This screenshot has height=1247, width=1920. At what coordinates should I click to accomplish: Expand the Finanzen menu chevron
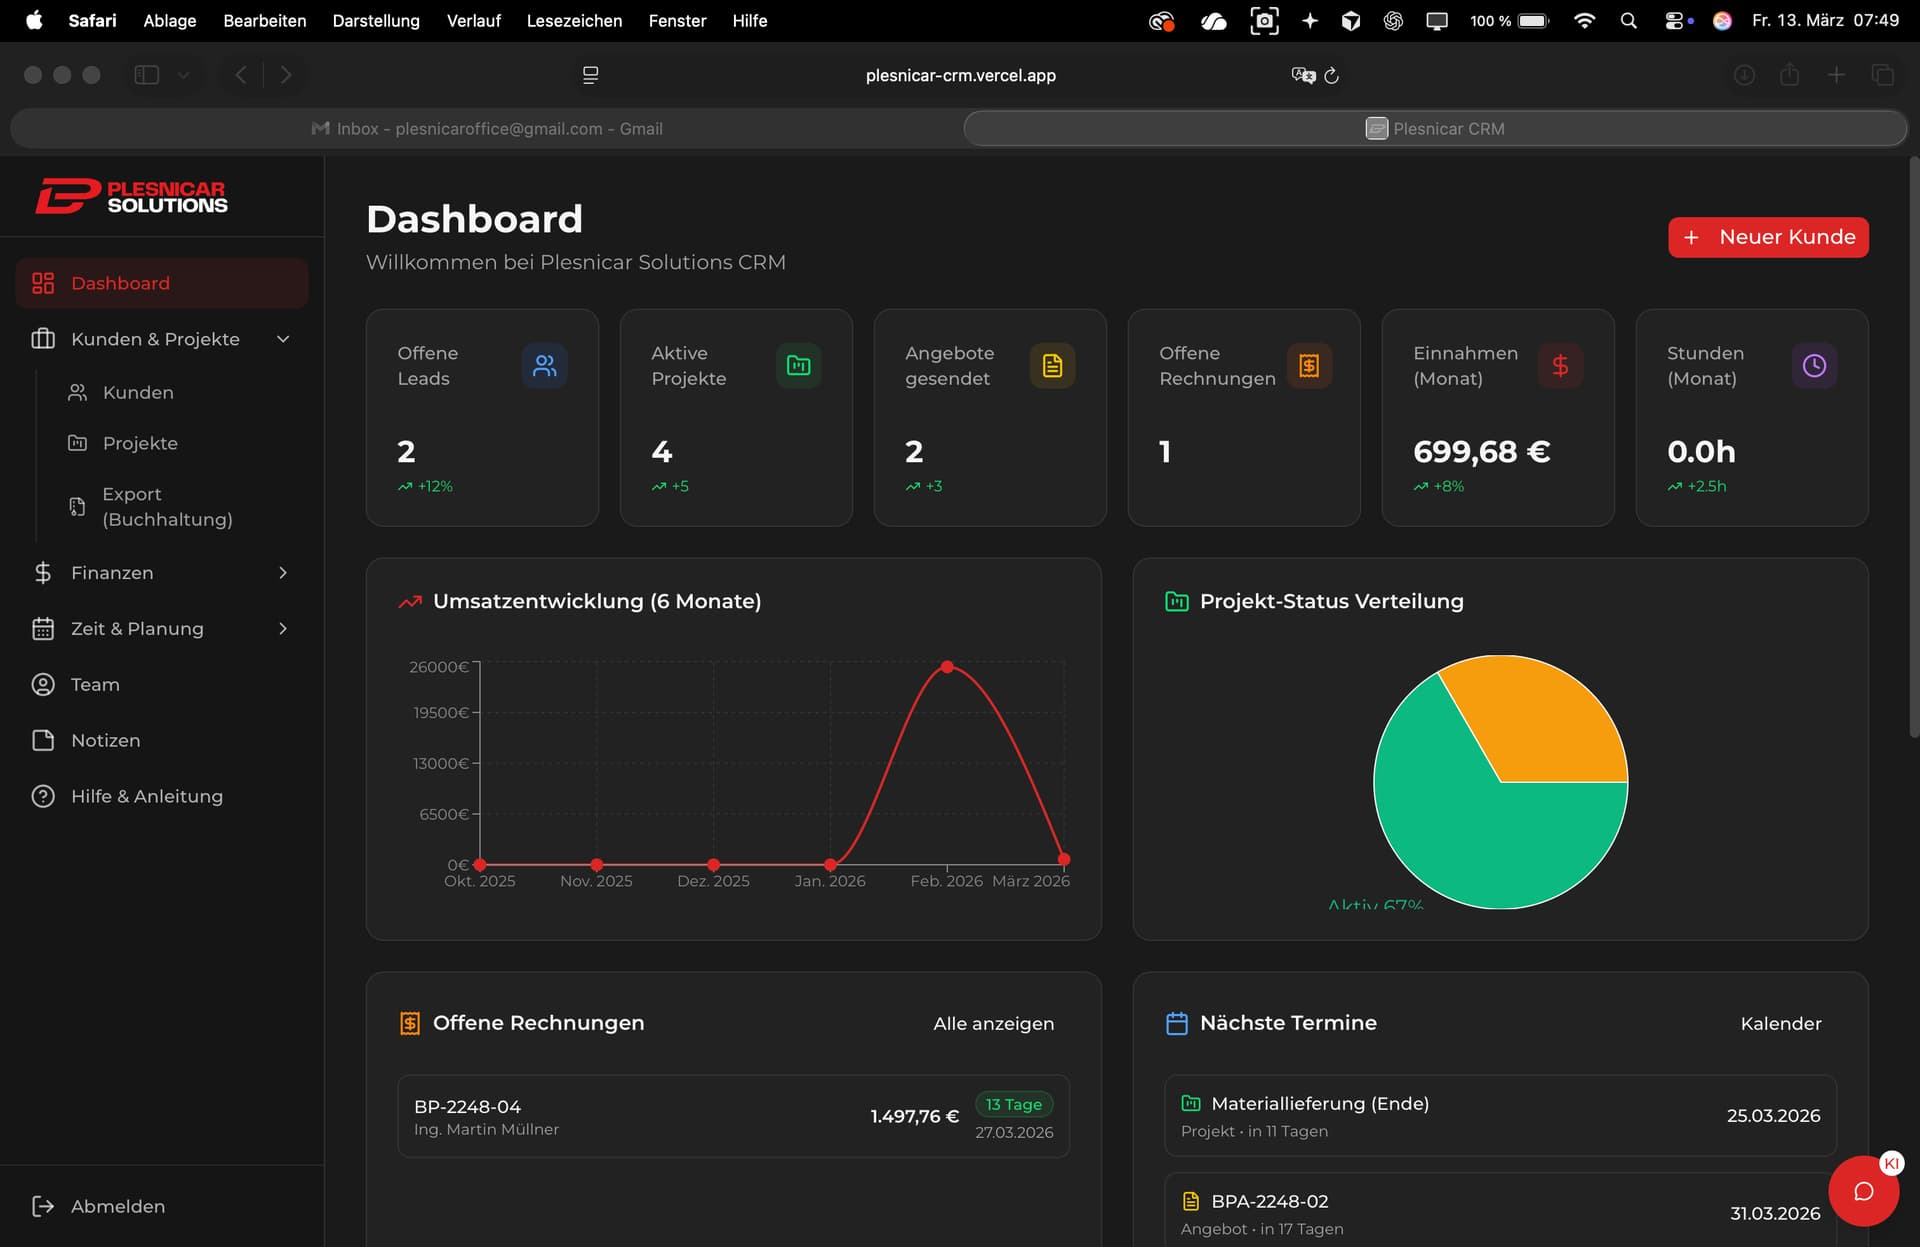[283, 573]
